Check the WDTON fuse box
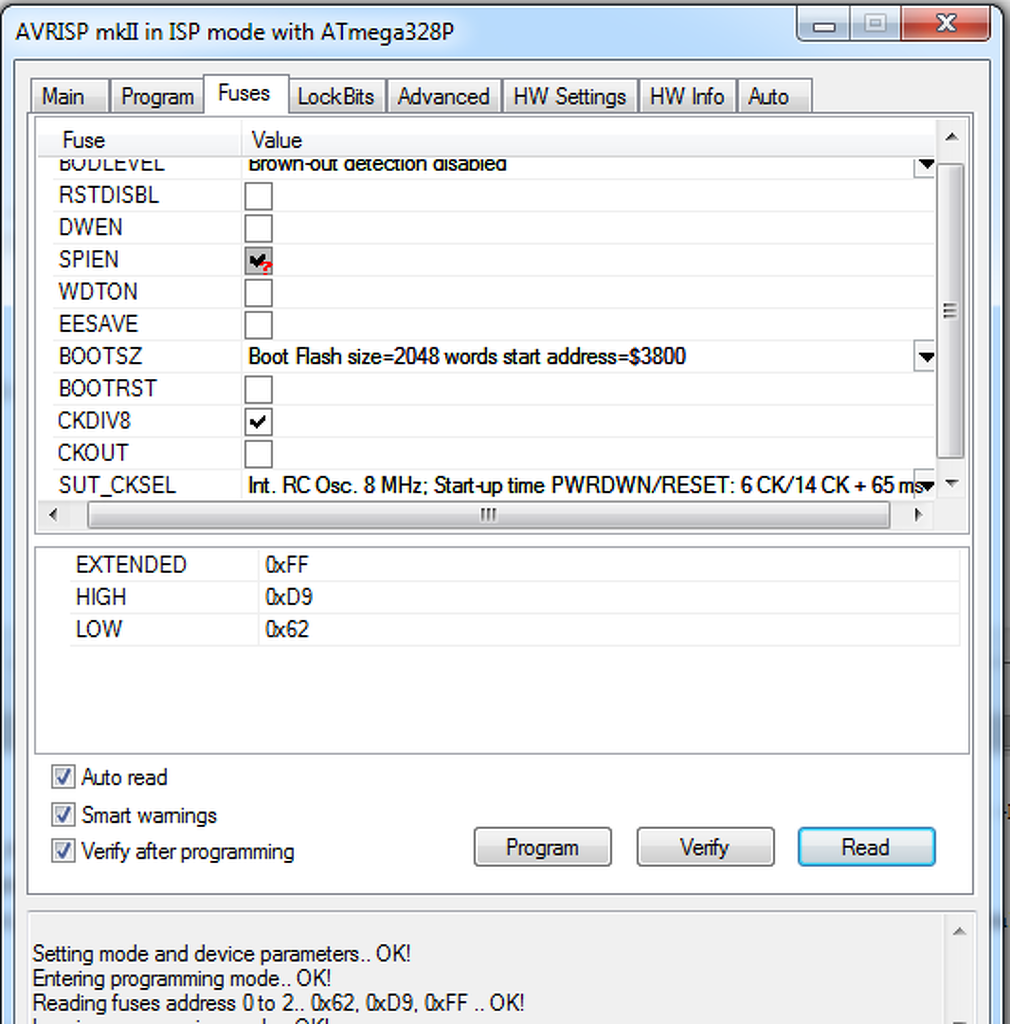The image size is (1010, 1024). (259, 292)
